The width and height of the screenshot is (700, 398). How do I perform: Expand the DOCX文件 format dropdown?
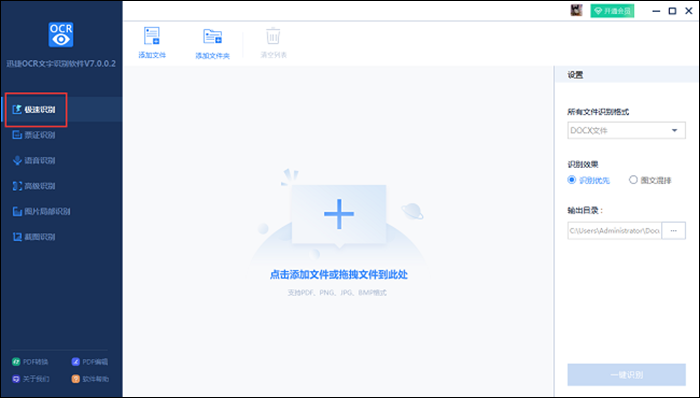pyautogui.click(x=626, y=130)
